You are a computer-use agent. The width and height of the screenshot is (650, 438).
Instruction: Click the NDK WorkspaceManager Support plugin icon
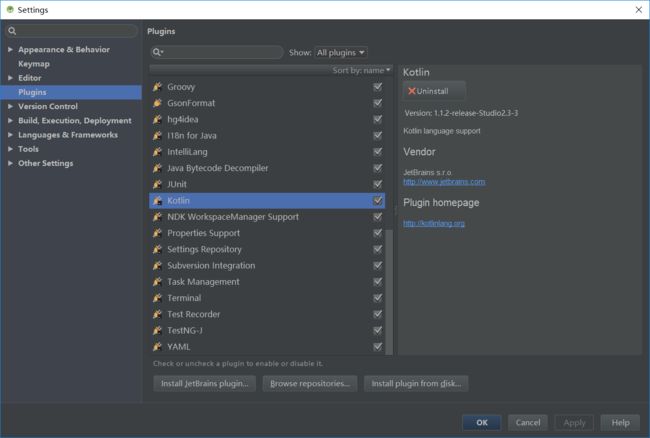click(x=157, y=217)
